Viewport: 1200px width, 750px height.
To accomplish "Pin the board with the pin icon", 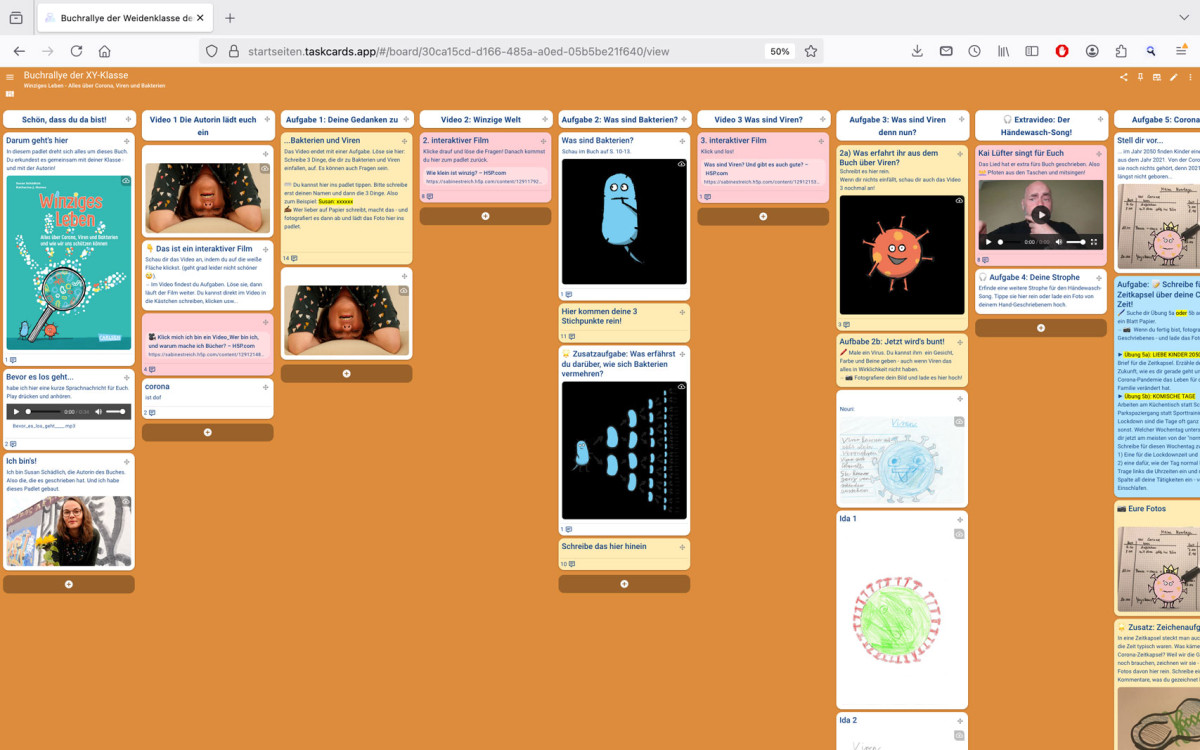I will [1140, 77].
